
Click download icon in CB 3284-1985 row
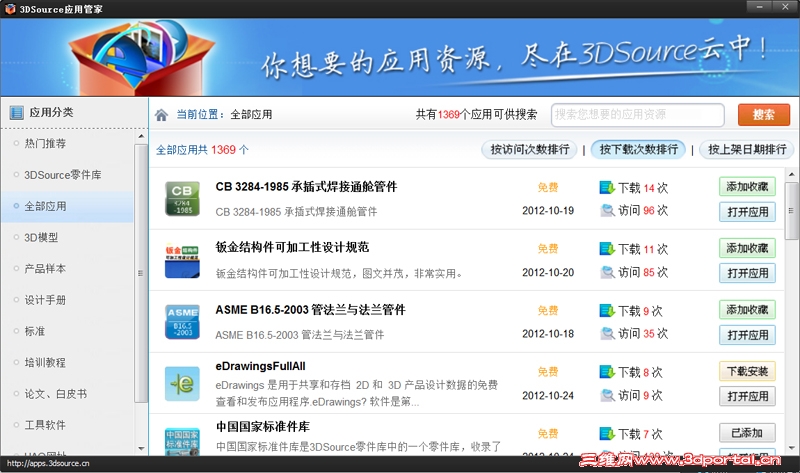[607, 187]
